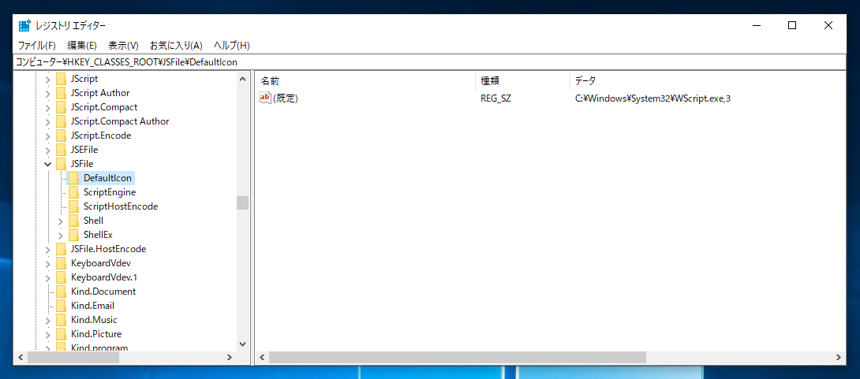
Task: Expand the JScript.Compact key
Action: [48, 108]
